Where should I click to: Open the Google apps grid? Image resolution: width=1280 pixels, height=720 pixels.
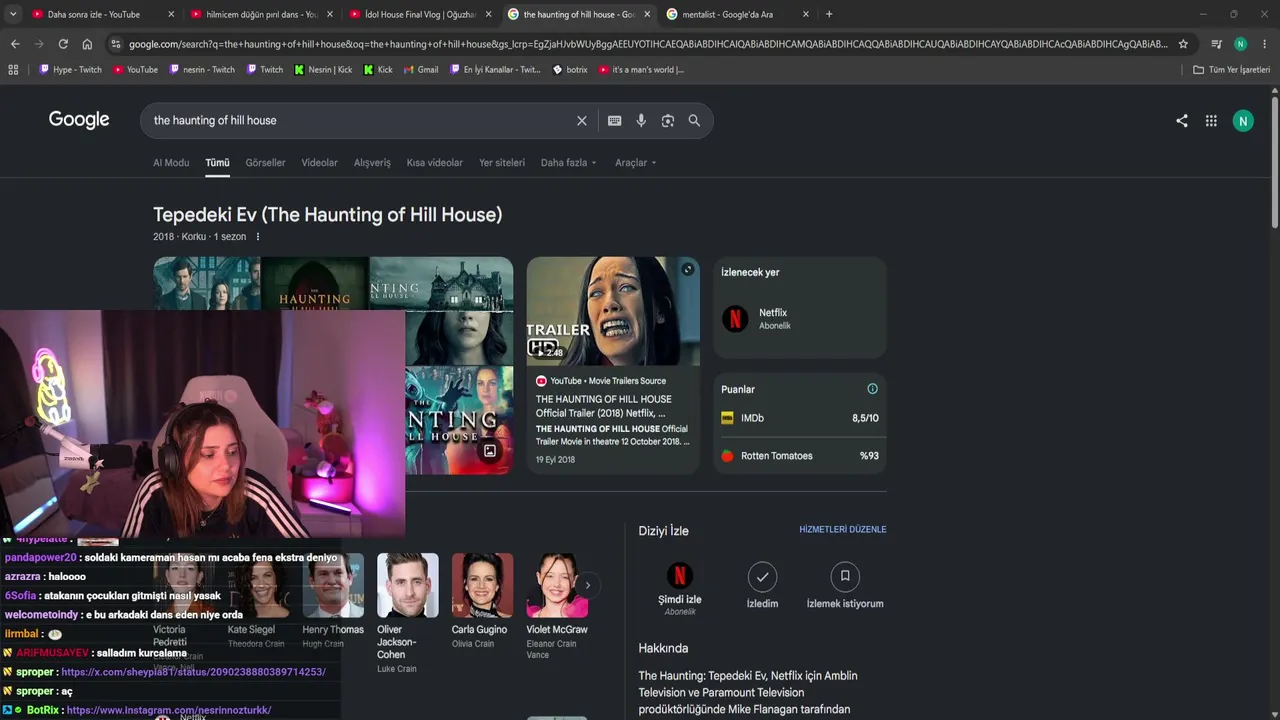1211,121
